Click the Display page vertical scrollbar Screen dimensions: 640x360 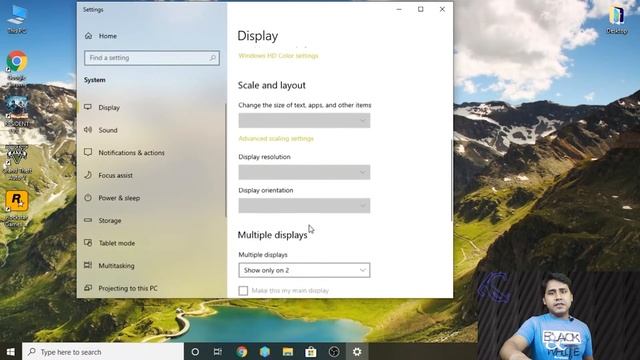point(451,180)
